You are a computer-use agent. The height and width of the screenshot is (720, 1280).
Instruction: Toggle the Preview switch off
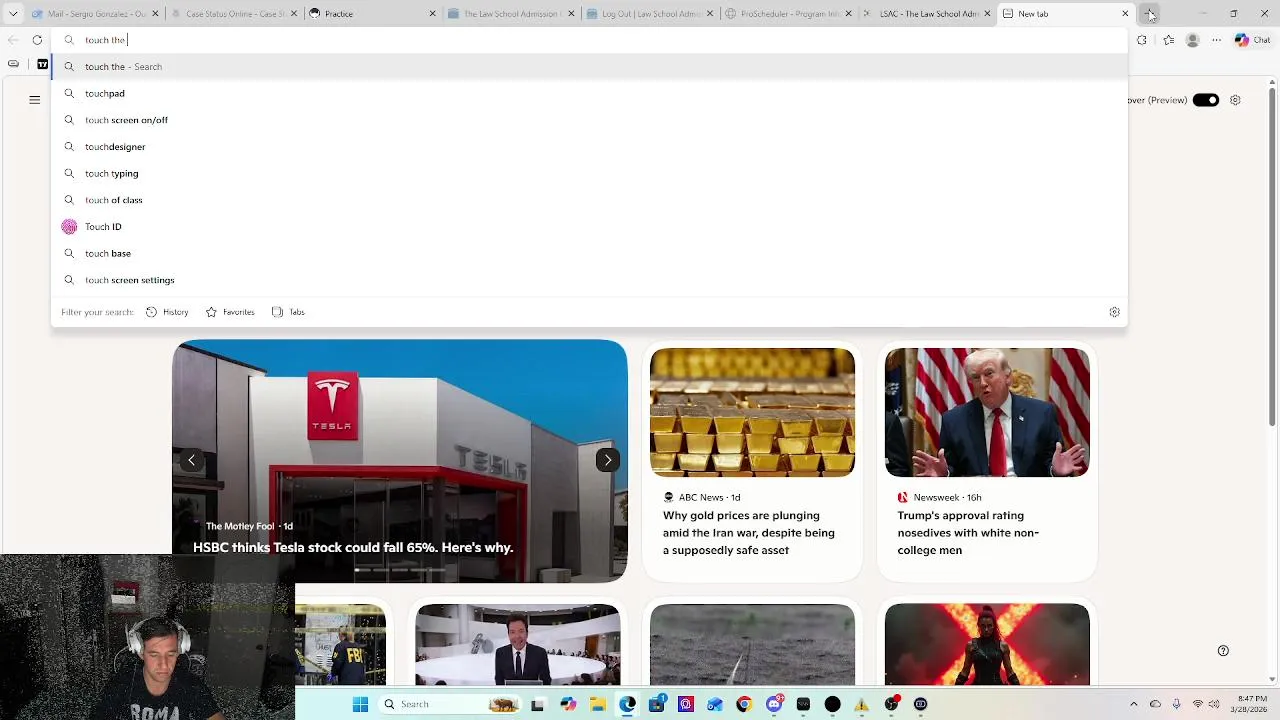point(1205,100)
